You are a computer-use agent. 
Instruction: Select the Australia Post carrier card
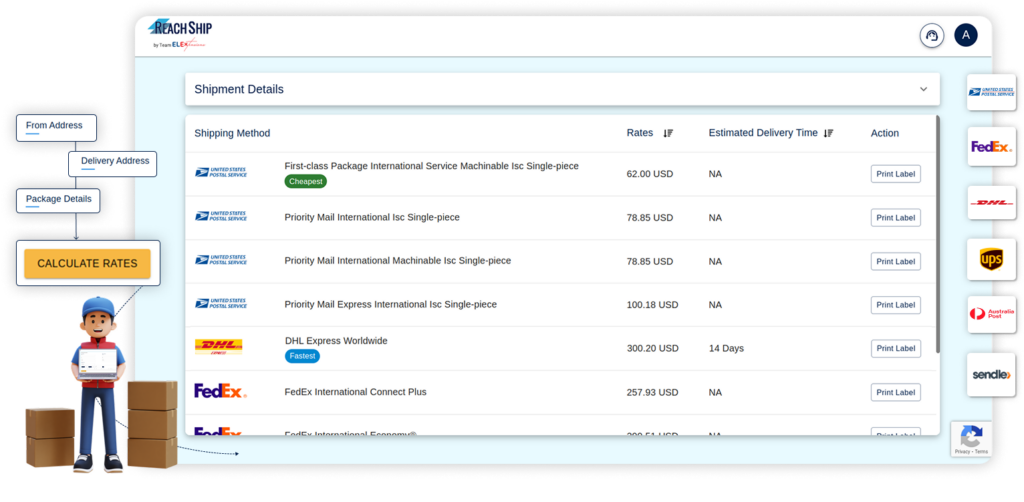tap(991, 314)
